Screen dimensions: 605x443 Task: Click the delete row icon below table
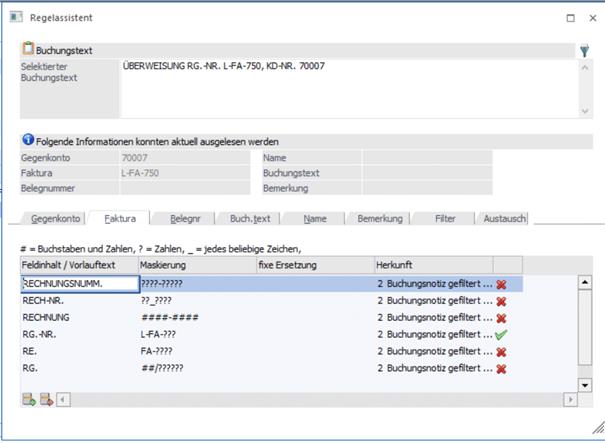tap(46, 400)
